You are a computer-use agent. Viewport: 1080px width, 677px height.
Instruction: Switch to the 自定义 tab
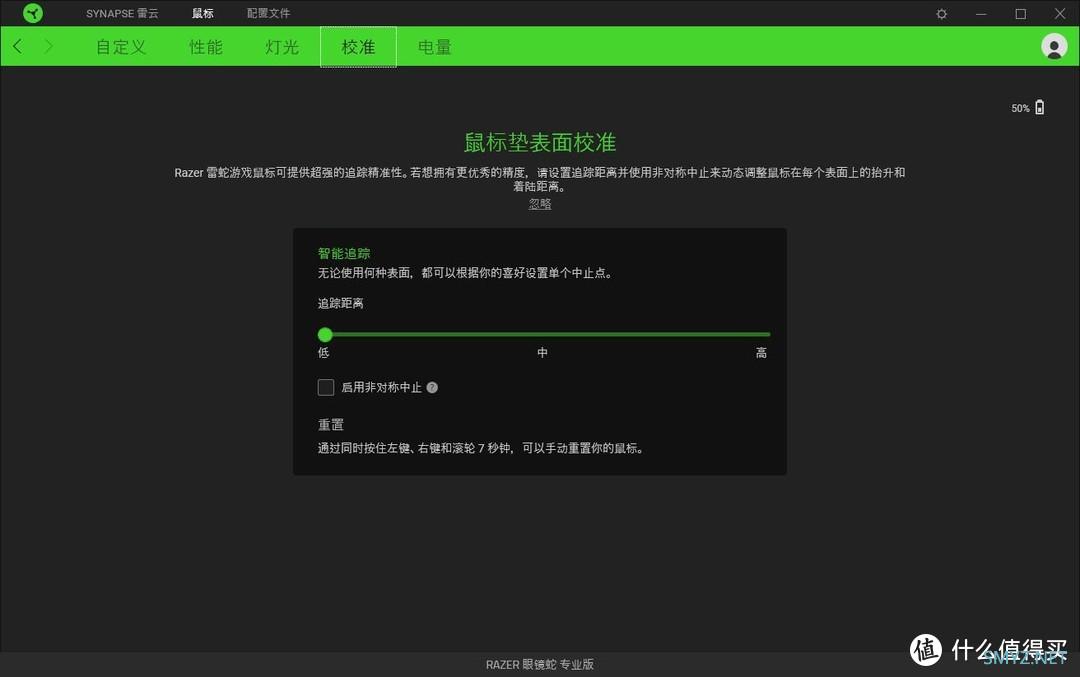pyautogui.click(x=121, y=47)
